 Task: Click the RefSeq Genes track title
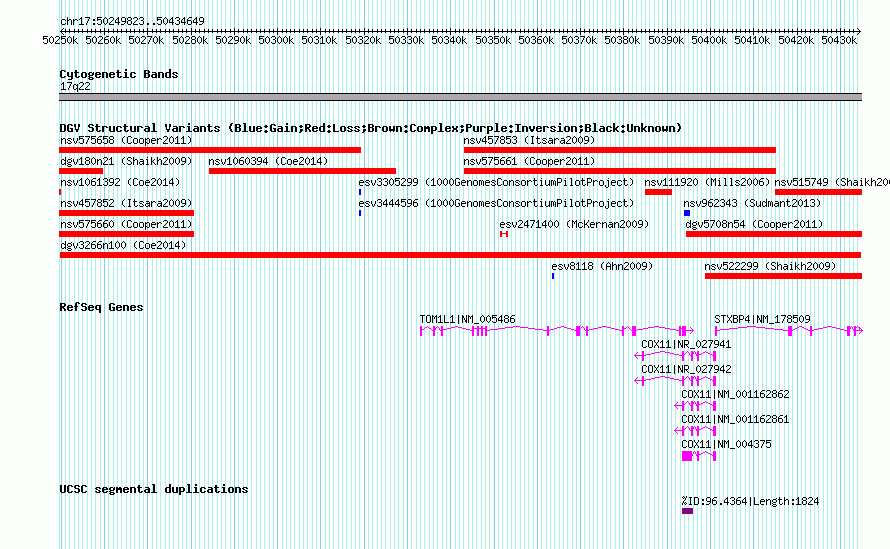[101, 307]
